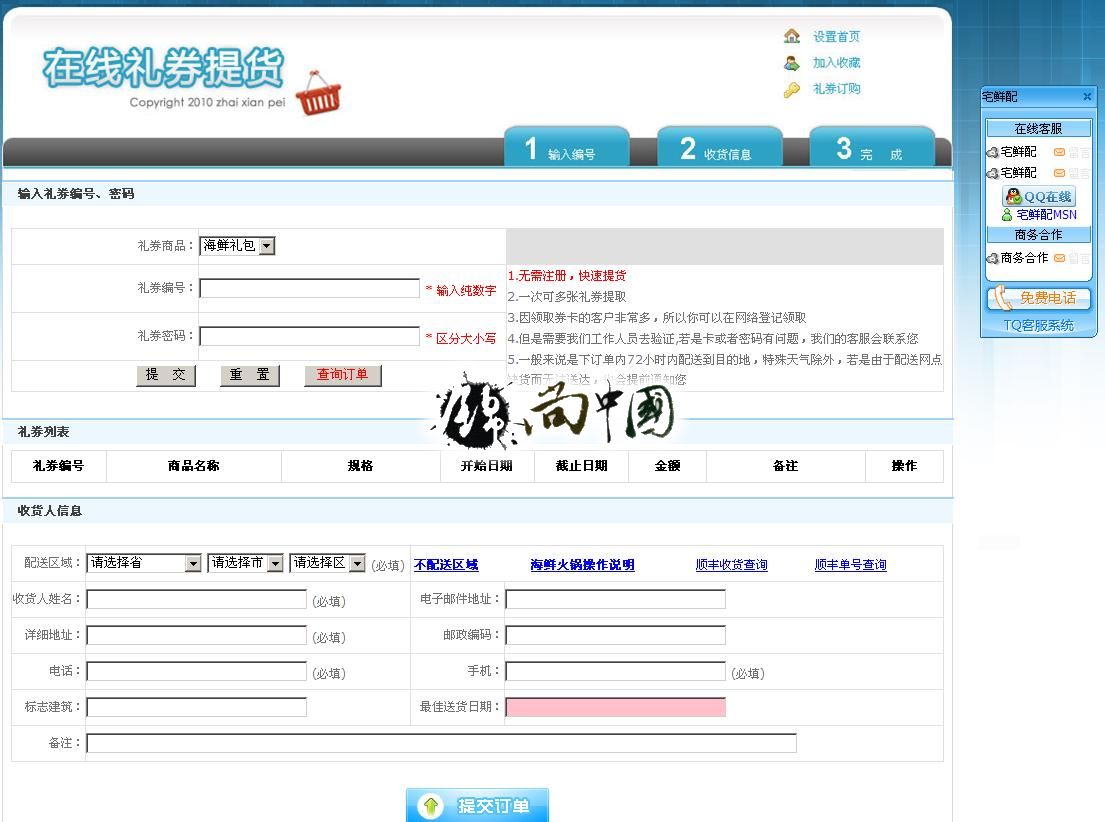
Task: Click the 规格 column header
Action: [361, 466]
